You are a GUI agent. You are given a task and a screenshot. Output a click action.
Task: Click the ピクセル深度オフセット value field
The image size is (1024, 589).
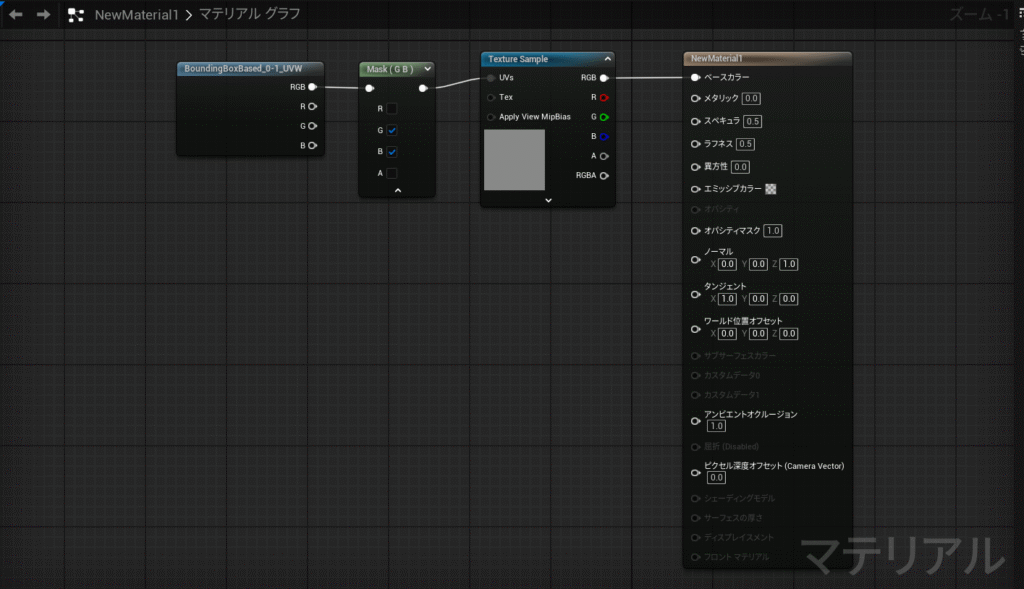pos(716,478)
